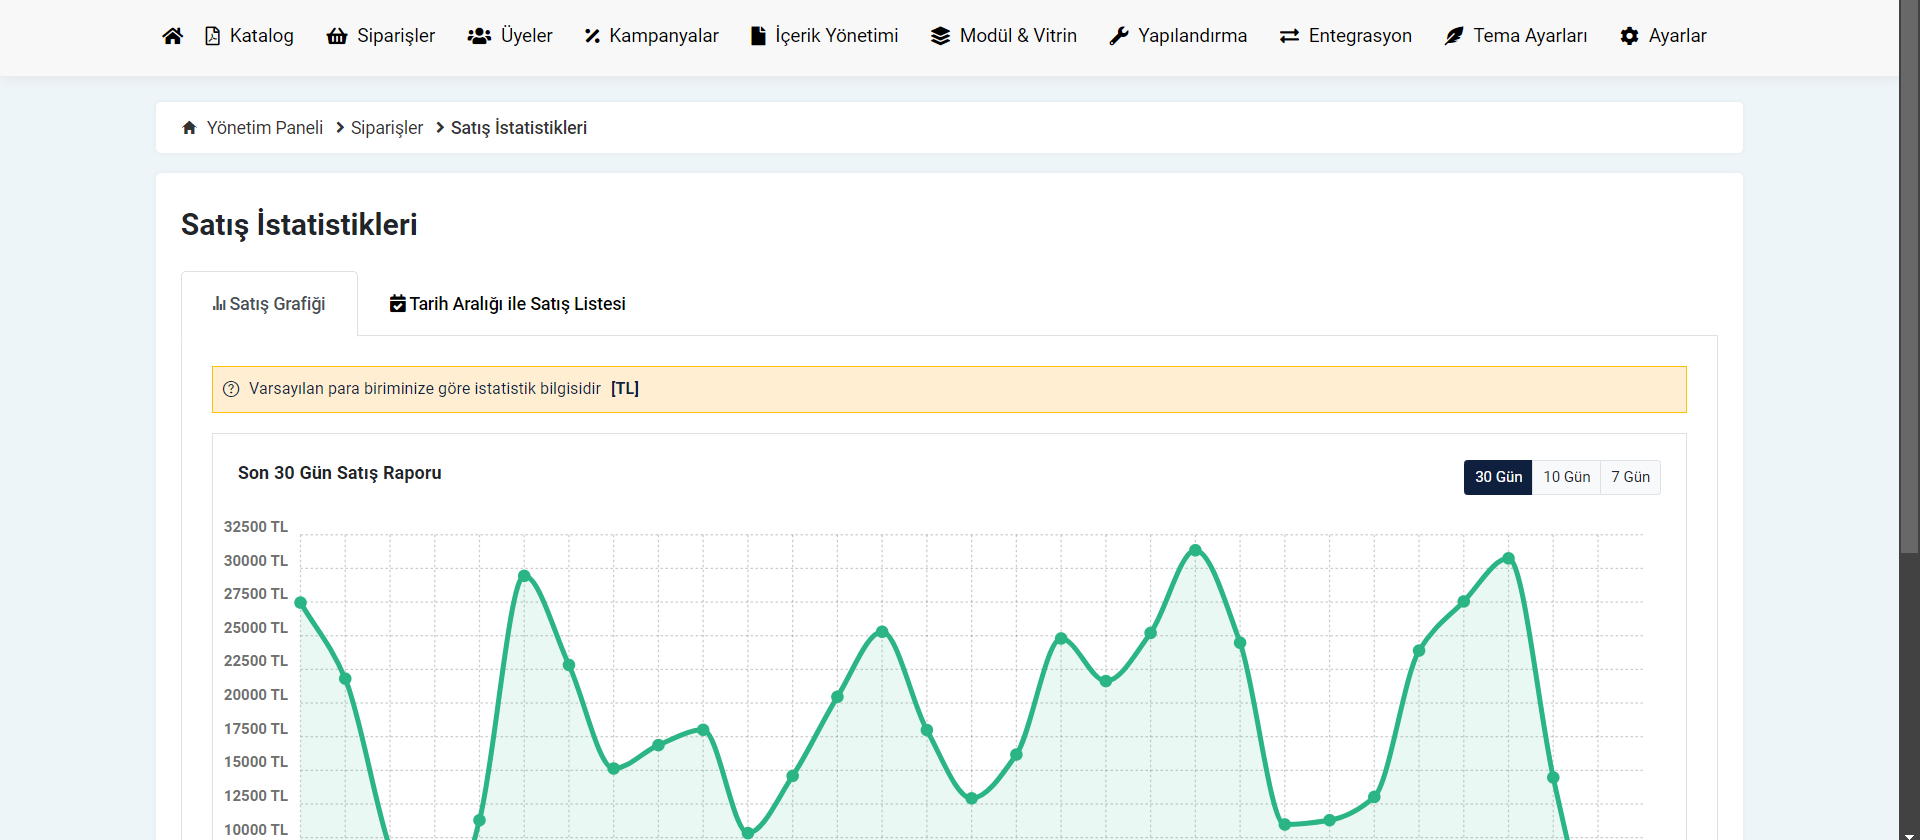This screenshot has height=840, width=1920.
Task: Click the highest peak data point on chart
Action: coord(1195,550)
